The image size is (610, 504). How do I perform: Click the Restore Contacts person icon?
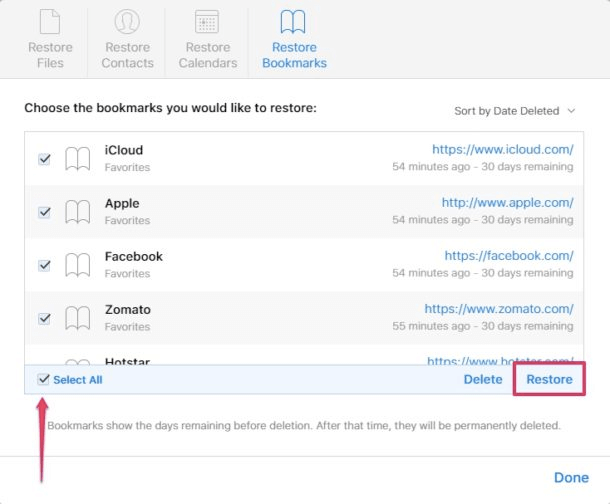127,21
